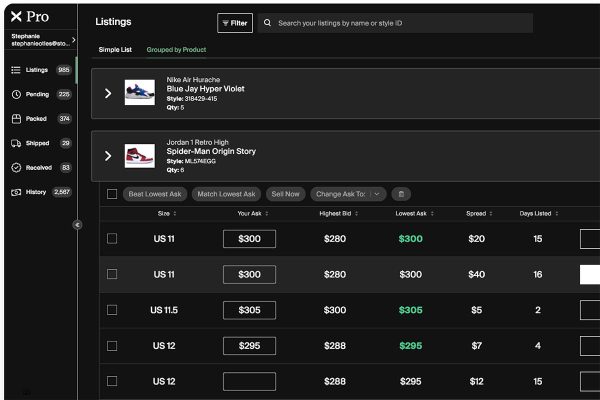600x400 pixels.
Task: Open the Shipped truck icon
Action: 16,143
